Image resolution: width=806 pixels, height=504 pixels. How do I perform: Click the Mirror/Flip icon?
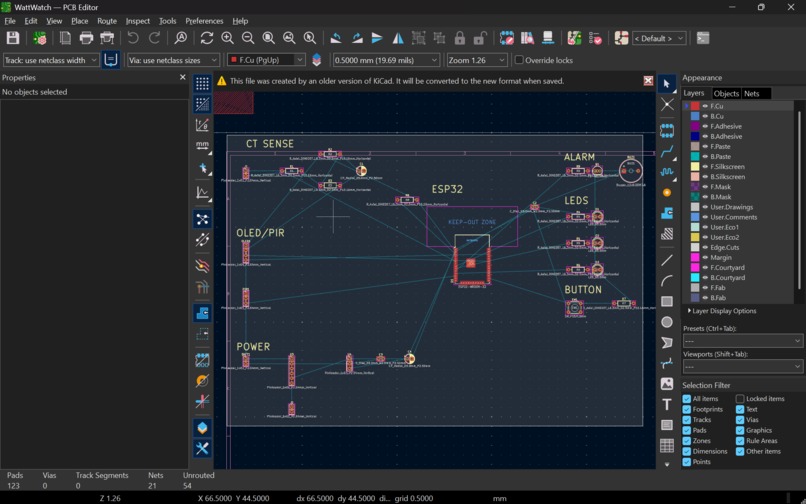398,38
